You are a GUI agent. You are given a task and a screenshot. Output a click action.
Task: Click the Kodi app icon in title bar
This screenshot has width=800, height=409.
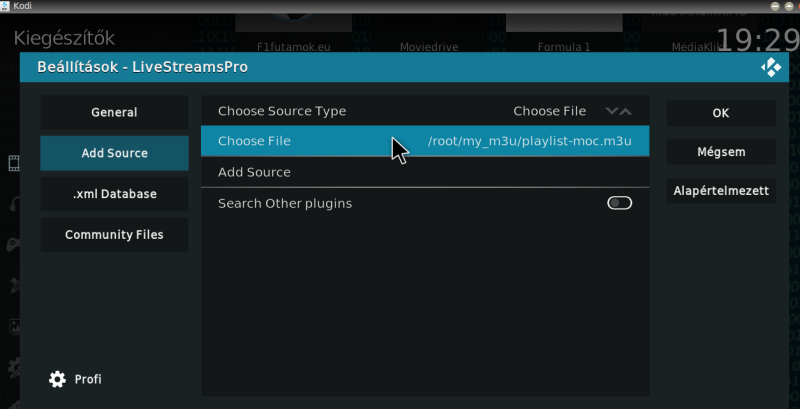tap(5, 6)
